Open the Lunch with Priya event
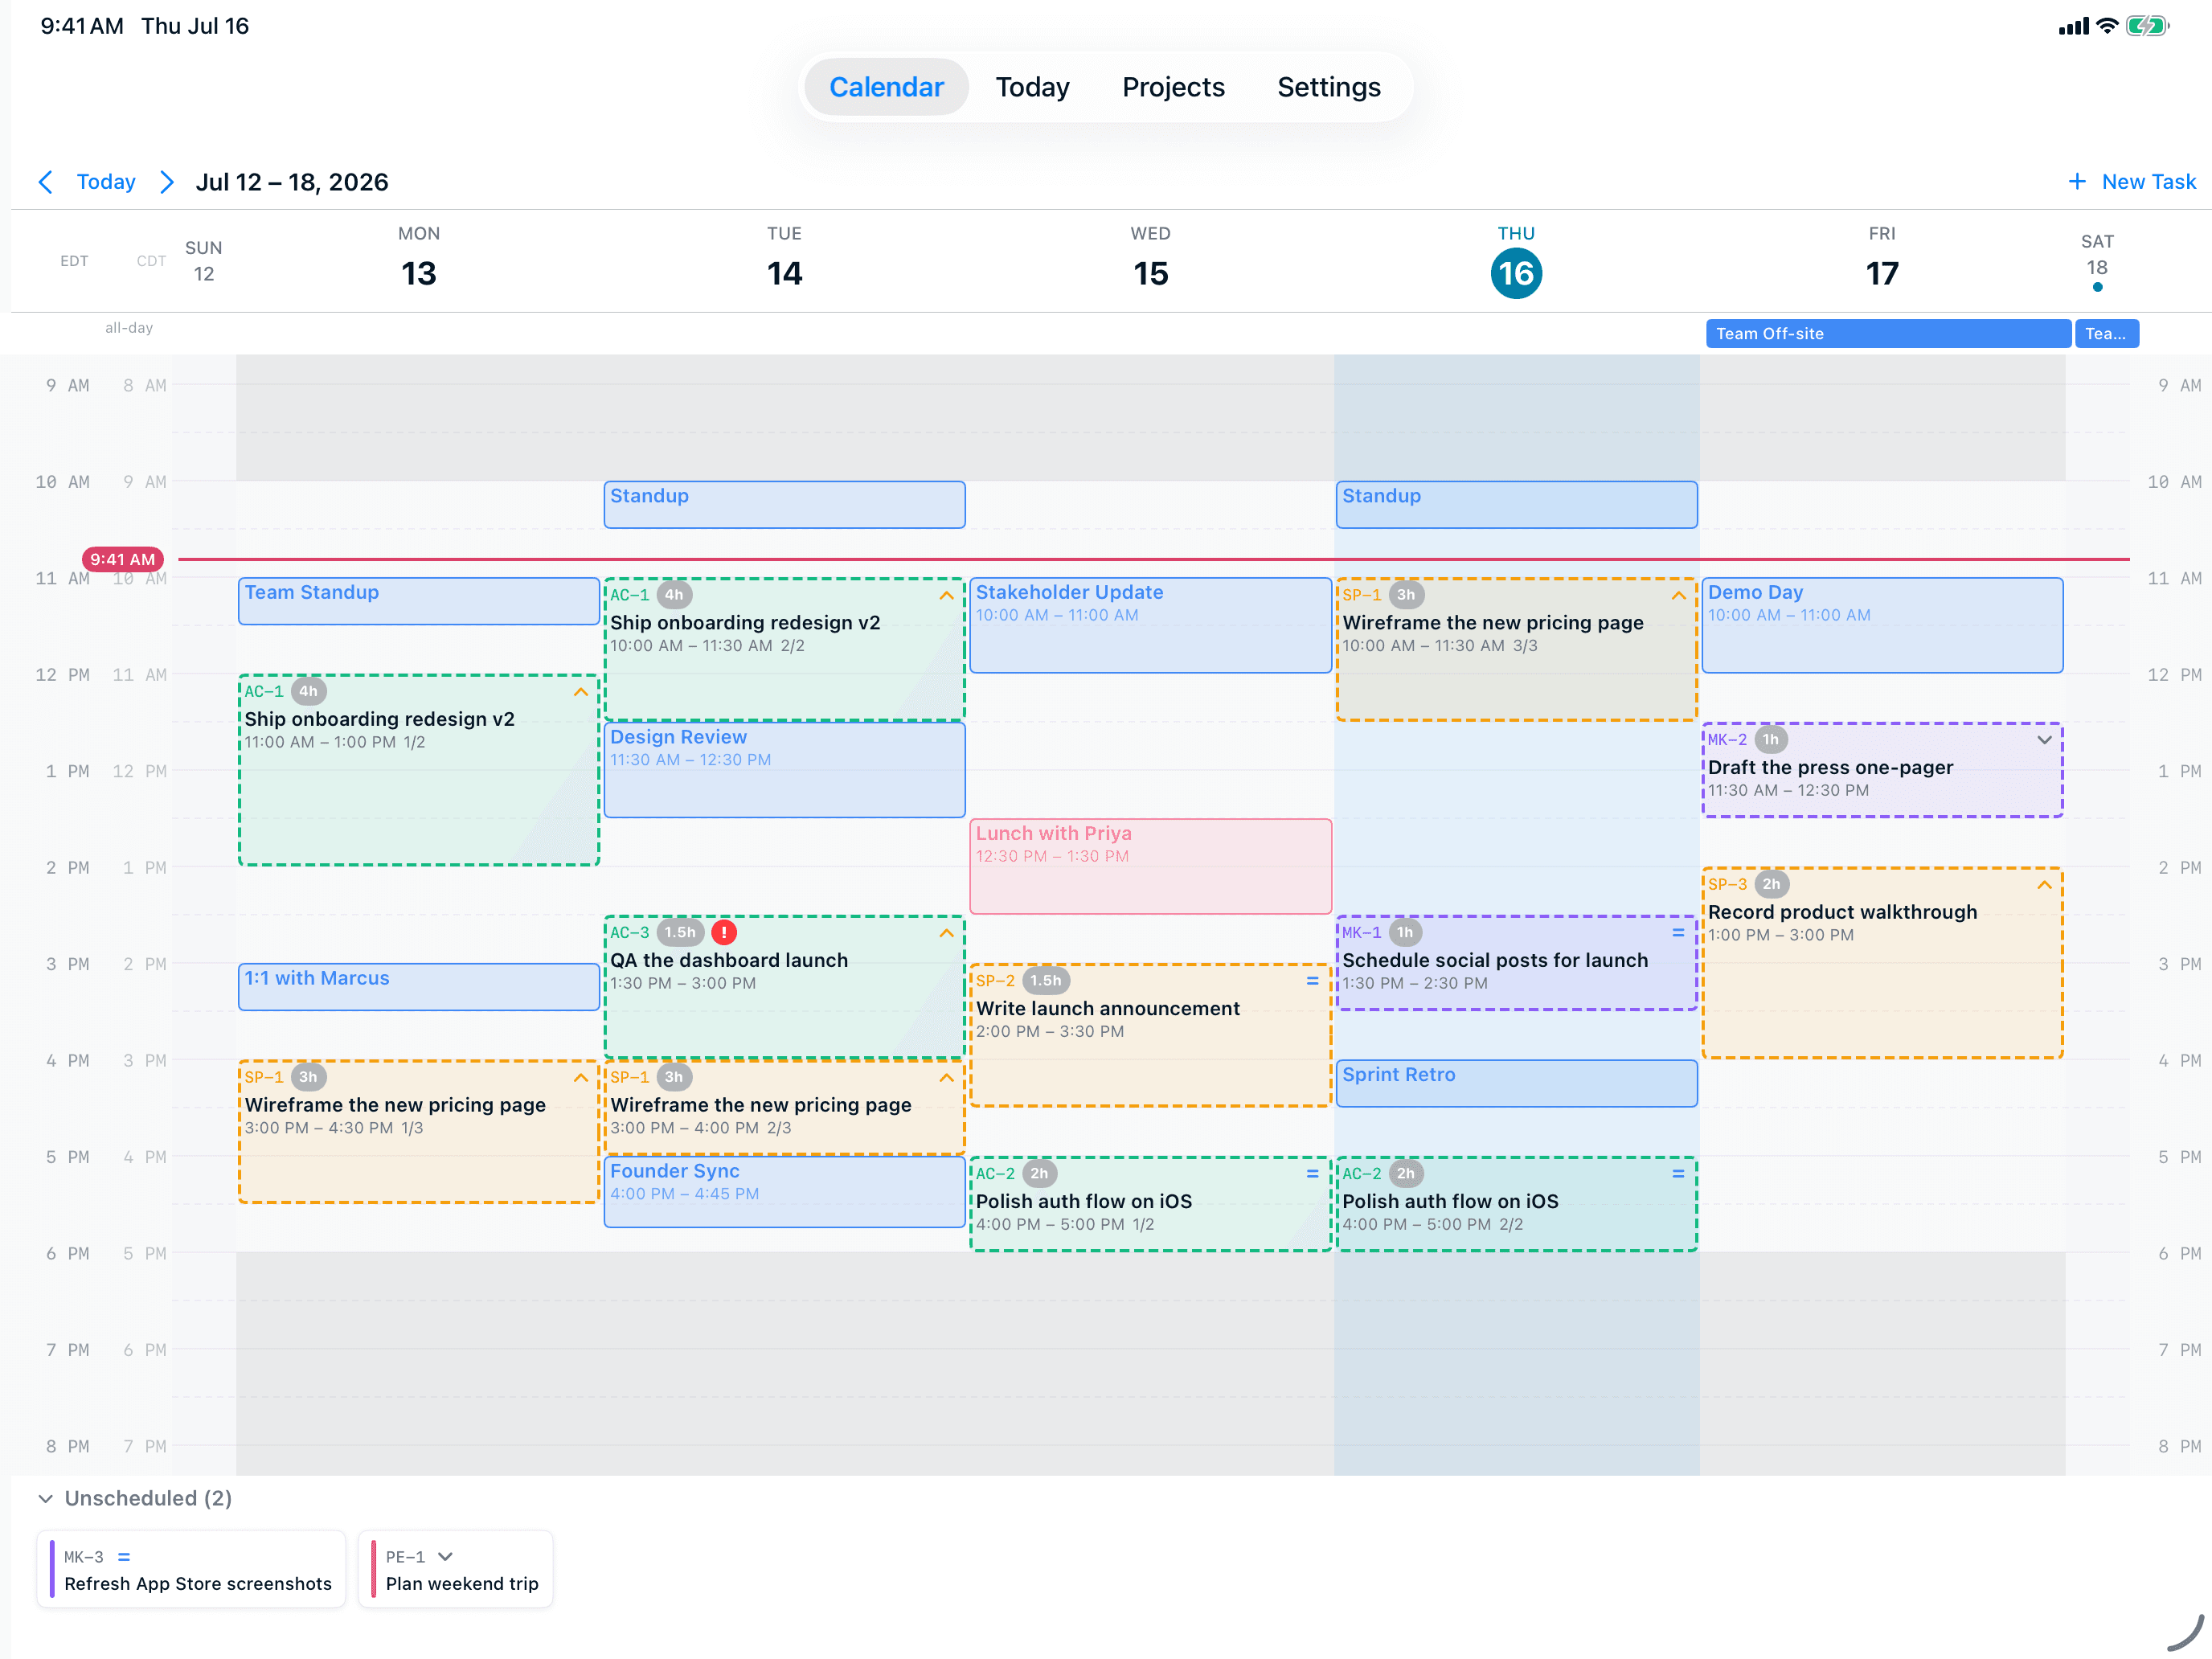Viewport: 2212px width, 1659px height. click(x=1151, y=866)
